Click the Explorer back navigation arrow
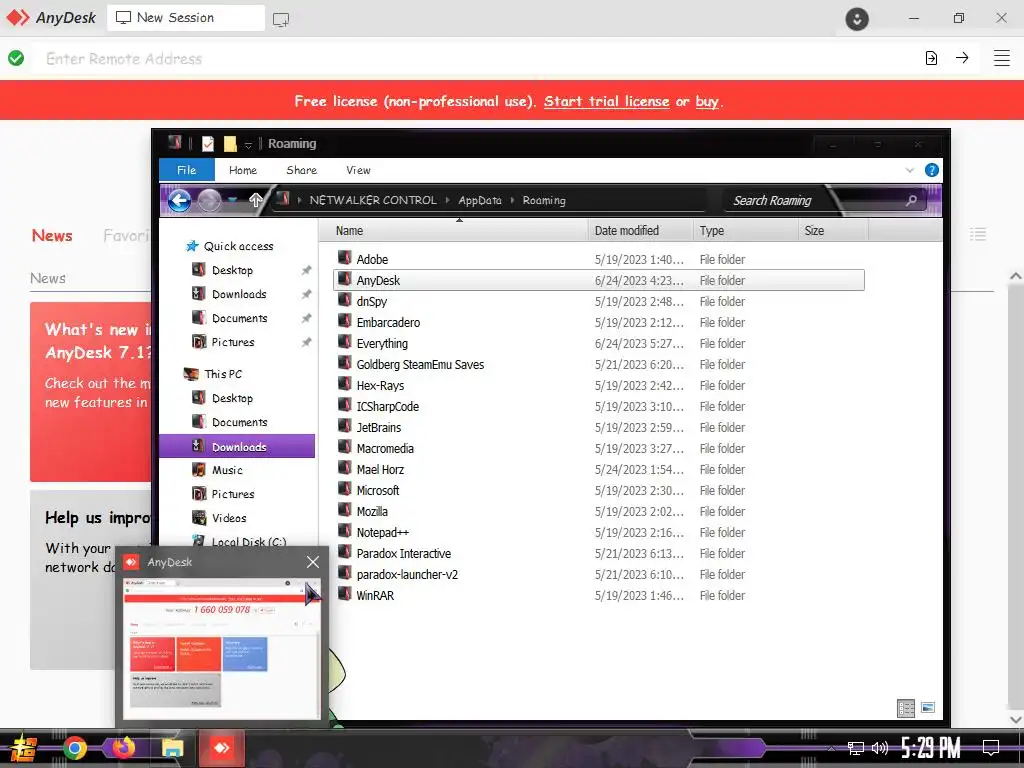Viewport: 1024px width, 768px height. tap(179, 200)
